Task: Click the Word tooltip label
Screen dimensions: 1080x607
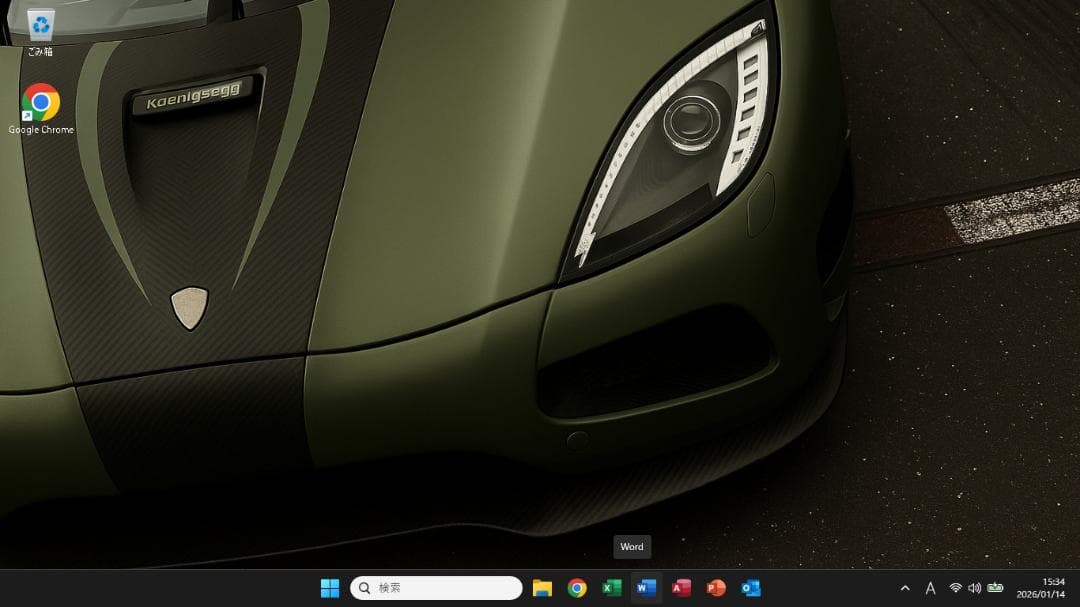Action: click(631, 547)
